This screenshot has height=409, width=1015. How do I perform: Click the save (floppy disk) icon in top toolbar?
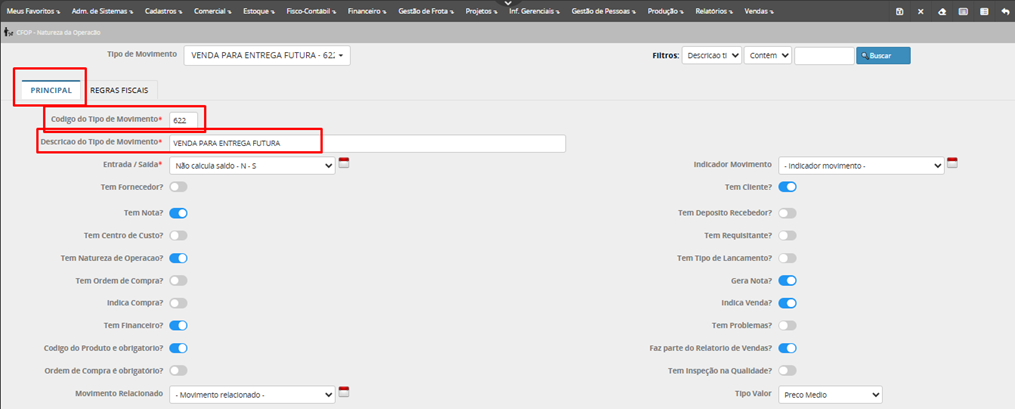click(900, 11)
